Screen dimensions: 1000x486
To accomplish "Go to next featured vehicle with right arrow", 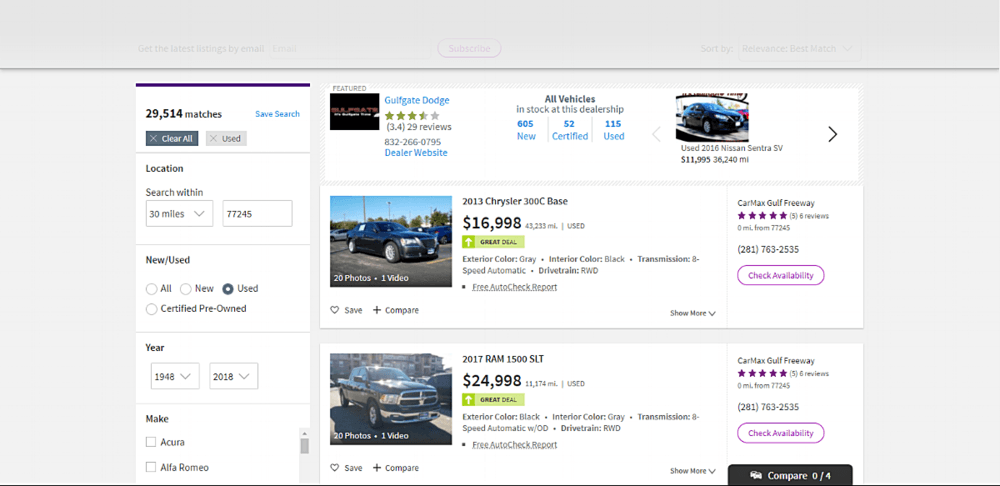I will click(x=832, y=134).
